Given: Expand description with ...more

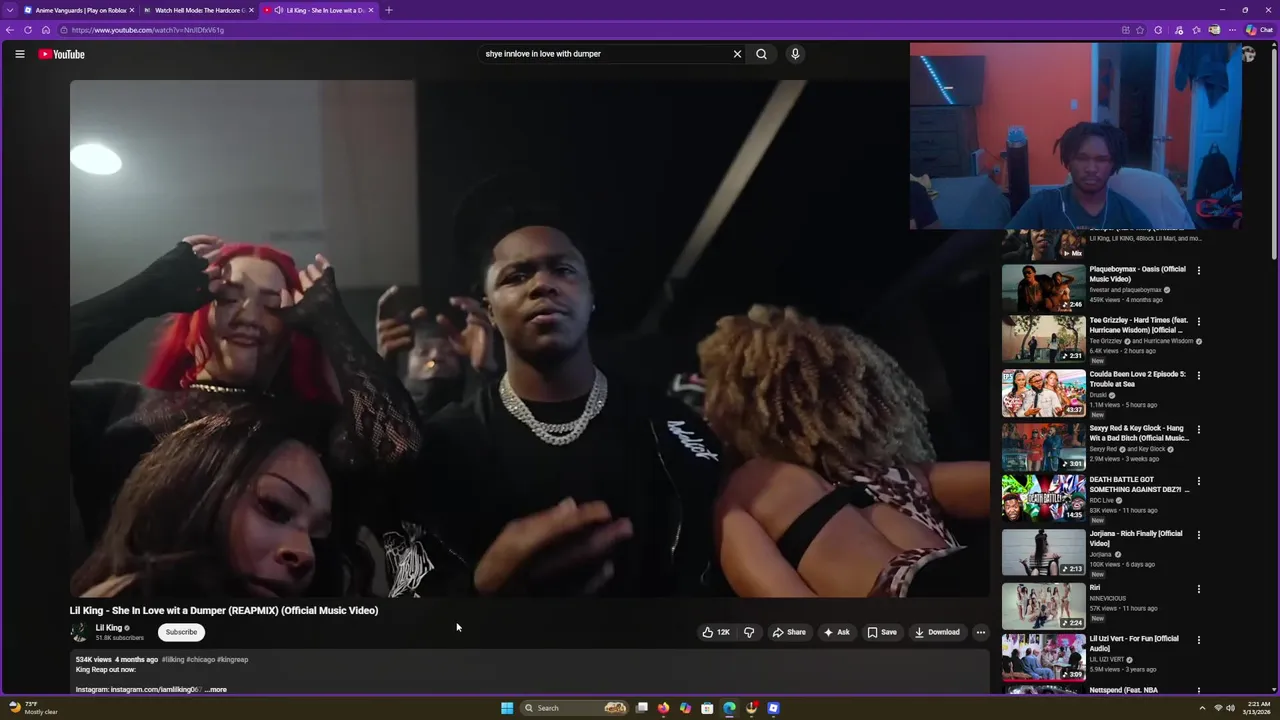Looking at the screenshot, I should coord(216,690).
